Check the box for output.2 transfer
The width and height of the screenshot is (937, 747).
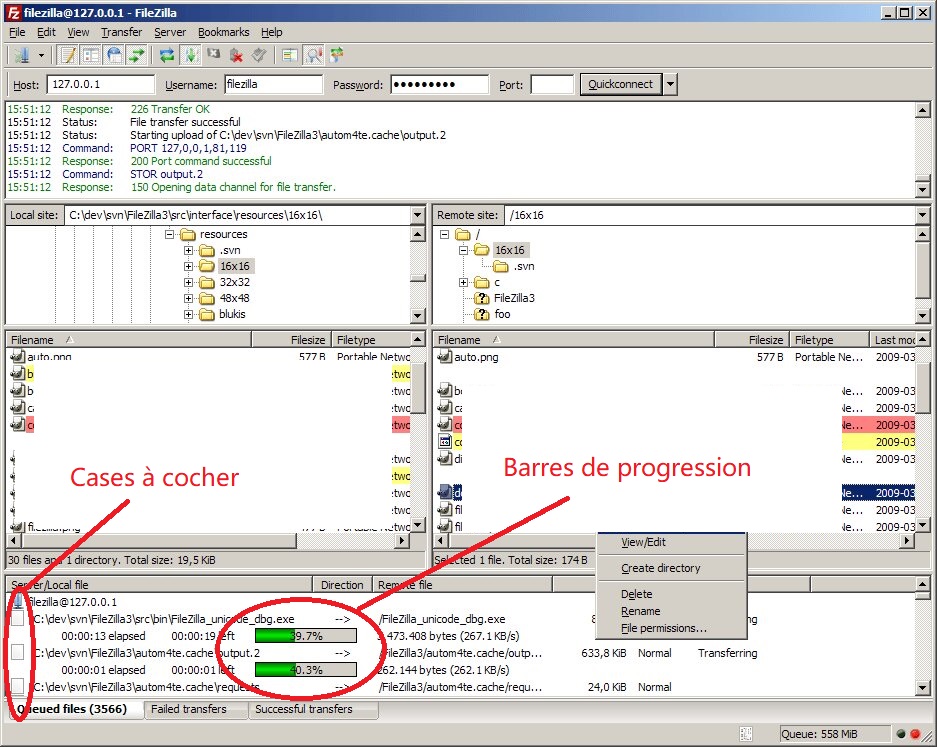coord(18,653)
